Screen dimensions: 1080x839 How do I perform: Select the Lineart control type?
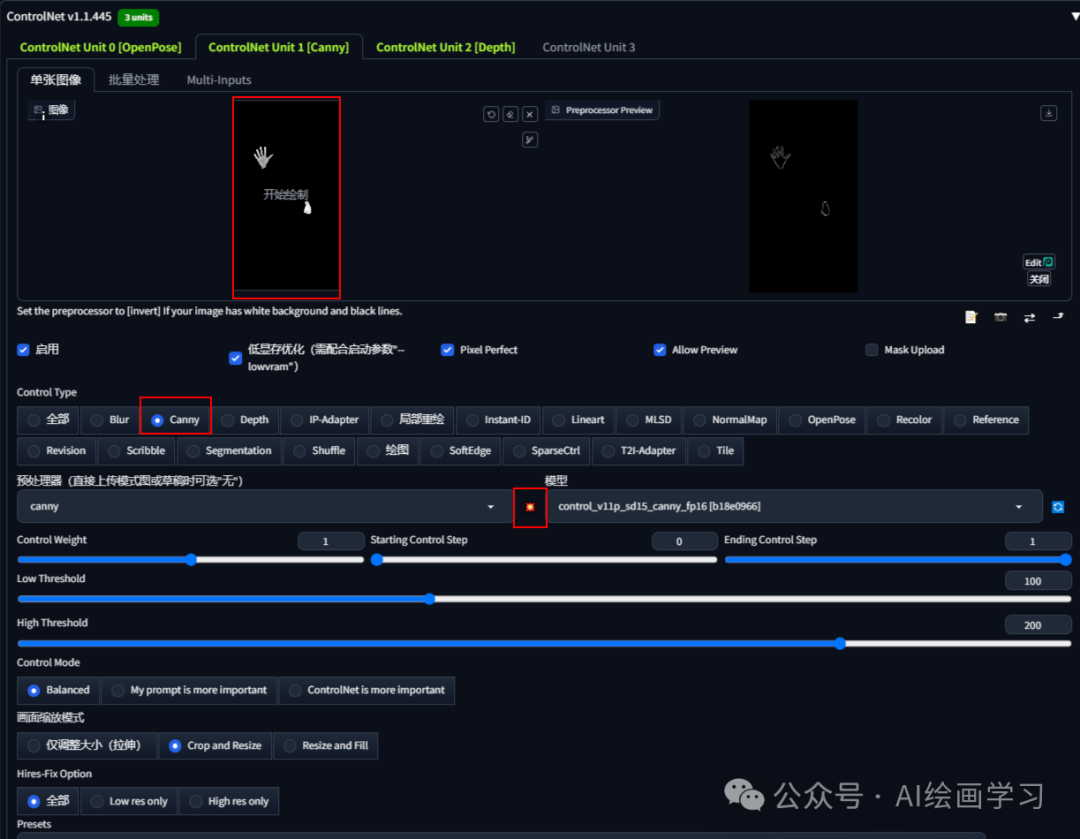click(579, 420)
